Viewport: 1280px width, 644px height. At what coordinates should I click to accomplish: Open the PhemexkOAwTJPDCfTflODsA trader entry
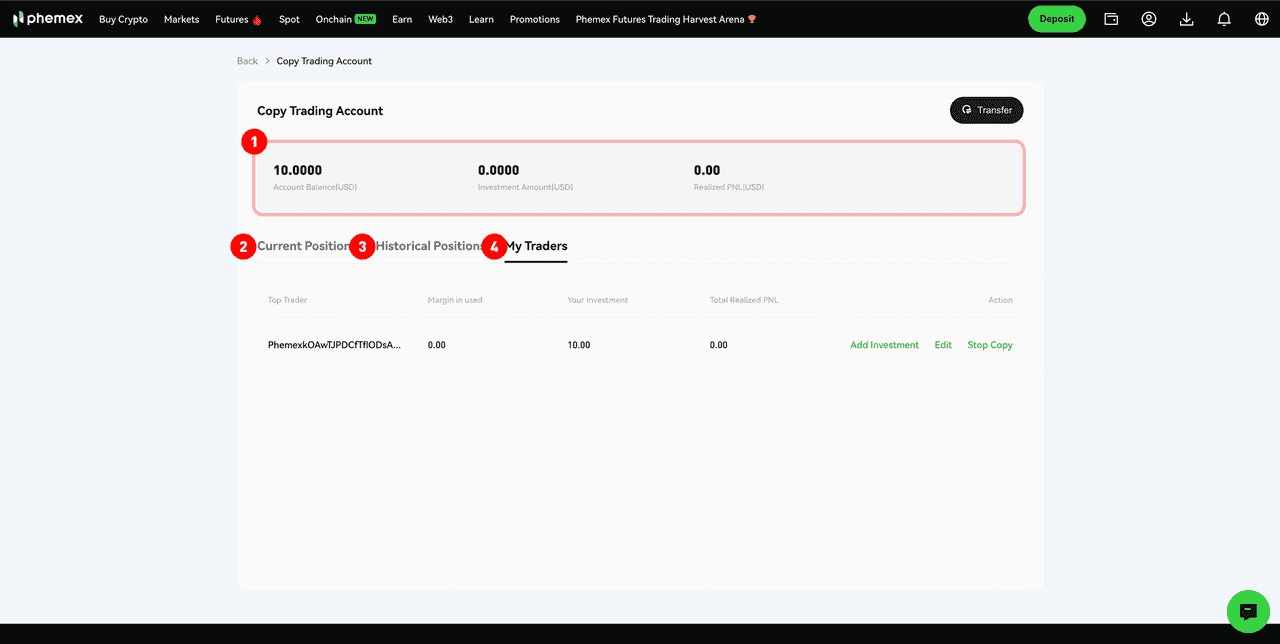[x=334, y=345]
